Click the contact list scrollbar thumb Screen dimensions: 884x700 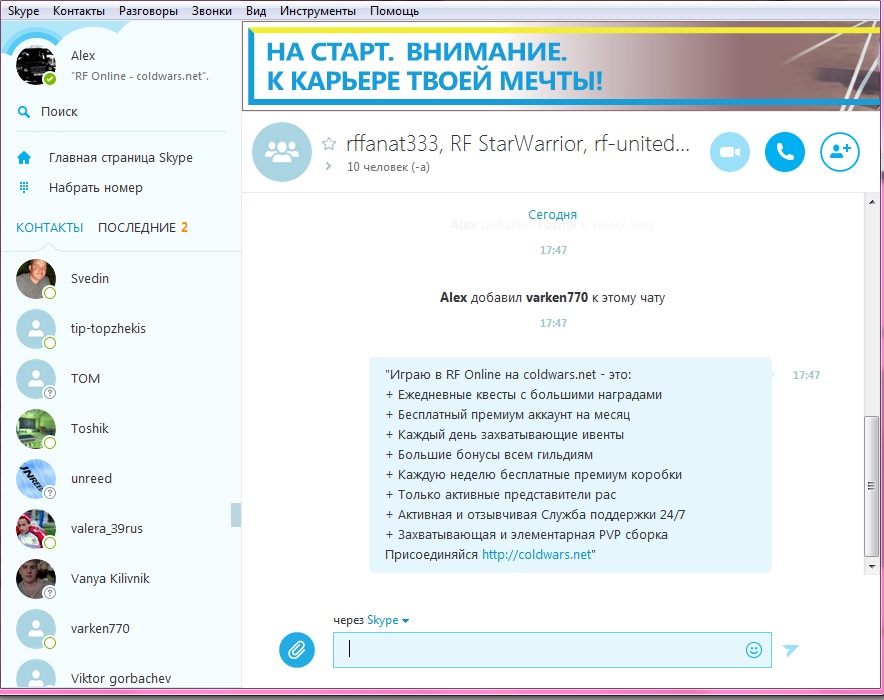[236, 515]
